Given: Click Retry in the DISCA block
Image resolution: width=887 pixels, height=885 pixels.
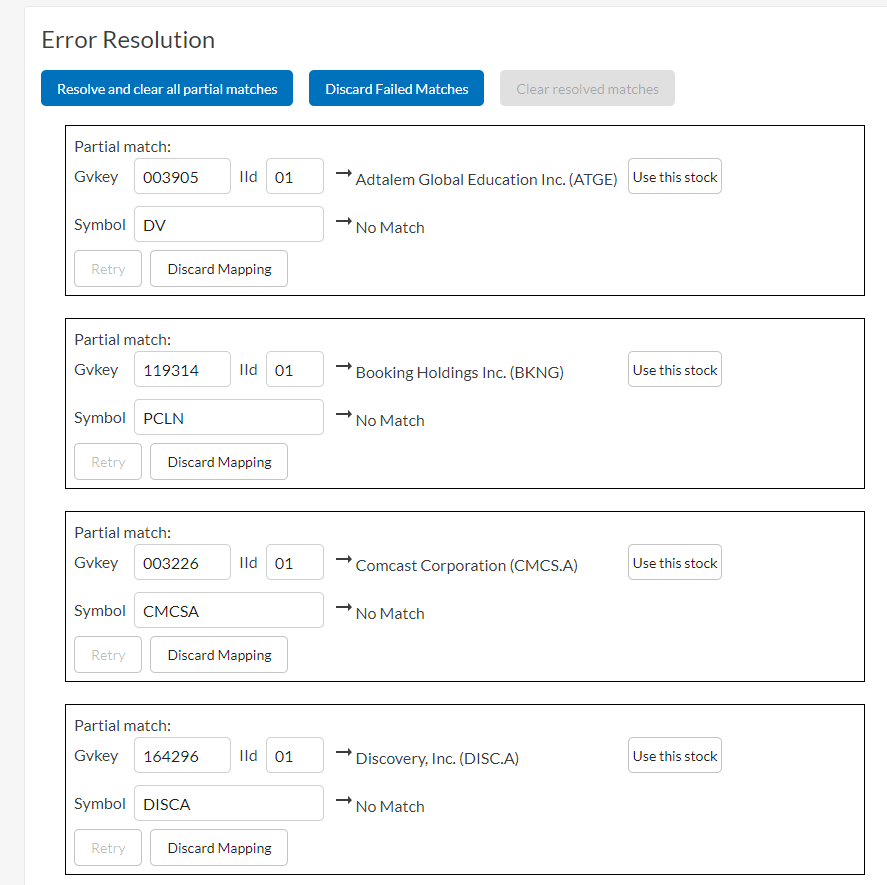Looking at the screenshot, I should pyautogui.click(x=108, y=848).
